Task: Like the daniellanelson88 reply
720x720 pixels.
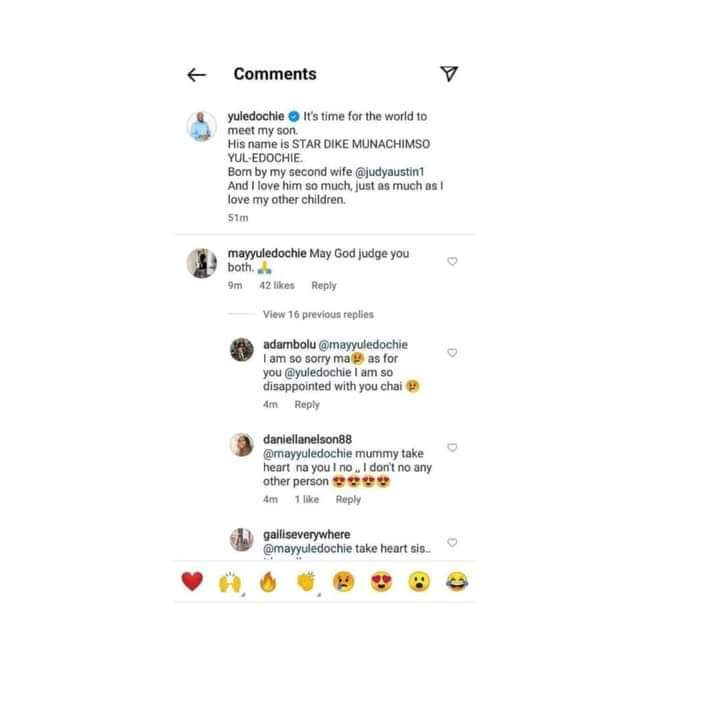Action: pyautogui.click(x=452, y=447)
